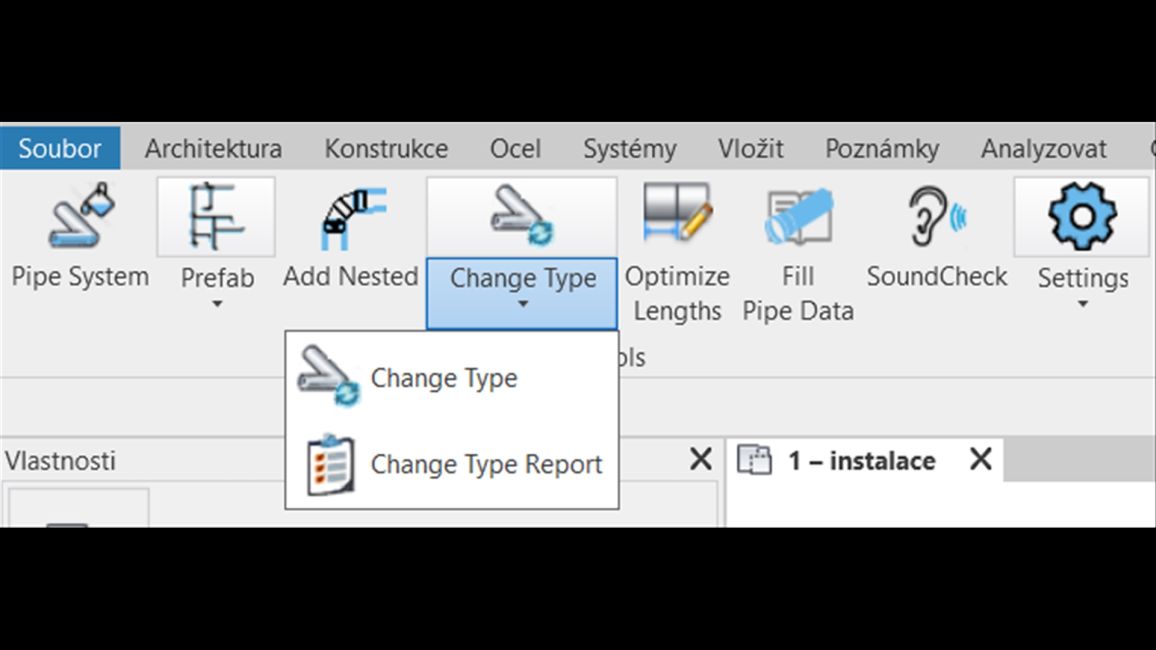The width and height of the screenshot is (1156, 650).
Task: Open the Settings gear icon
Action: coord(1081,217)
